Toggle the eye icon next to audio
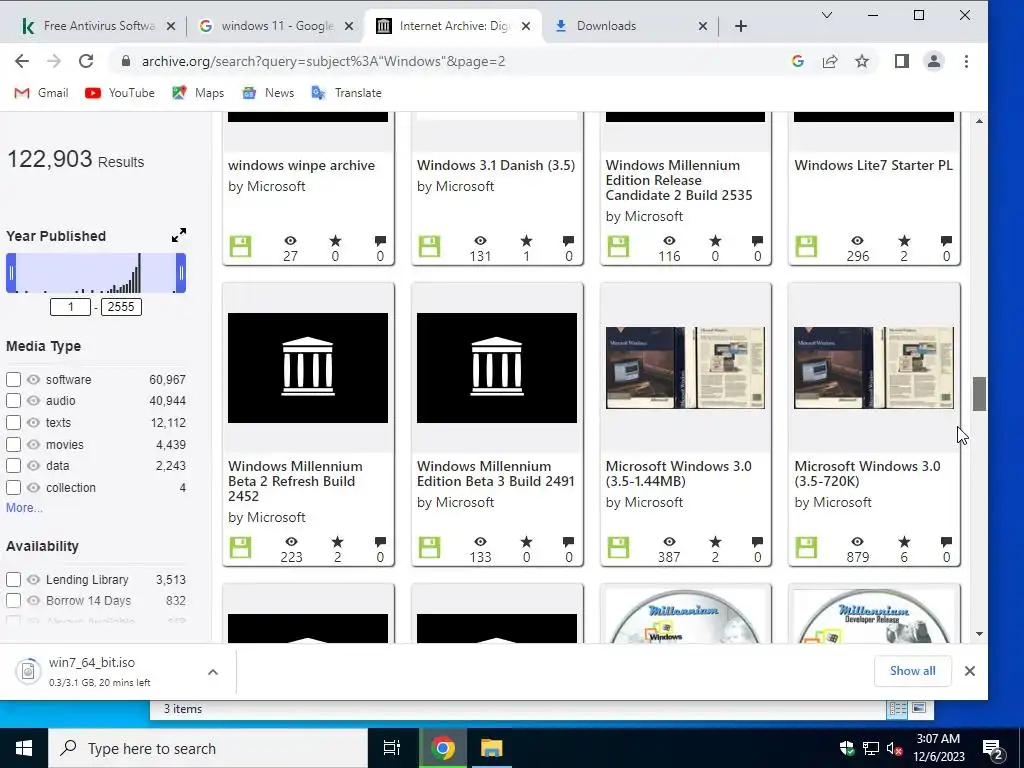 pyautogui.click(x=33, y=400)
